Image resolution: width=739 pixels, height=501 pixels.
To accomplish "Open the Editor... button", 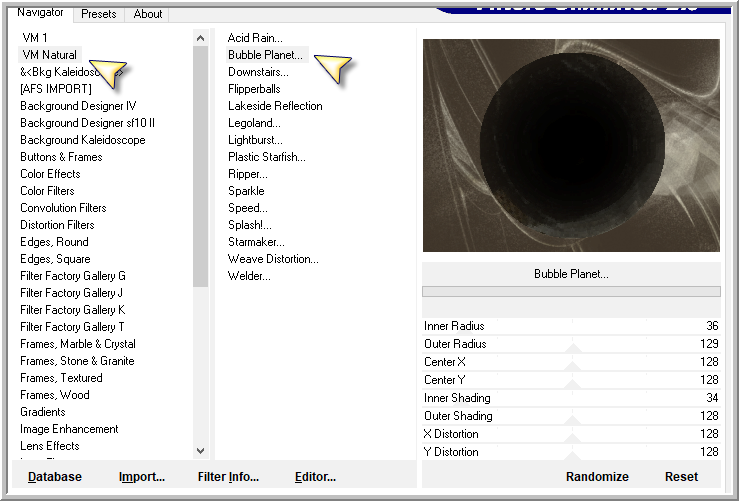I will [315, 476].
